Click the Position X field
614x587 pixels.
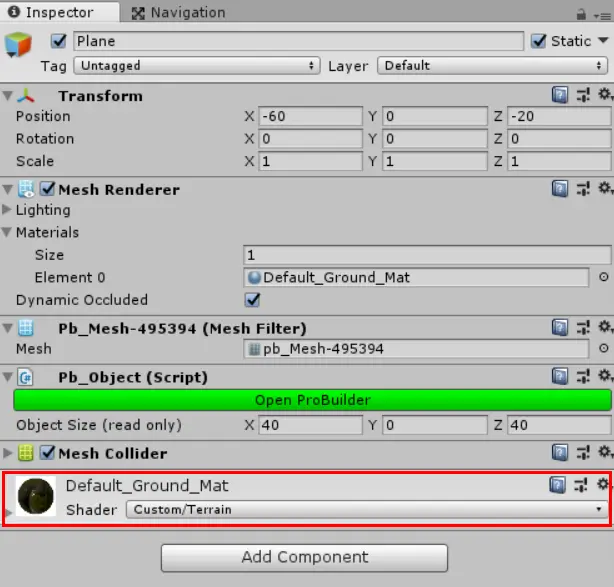pyautogui.click(x=311, y=116)
